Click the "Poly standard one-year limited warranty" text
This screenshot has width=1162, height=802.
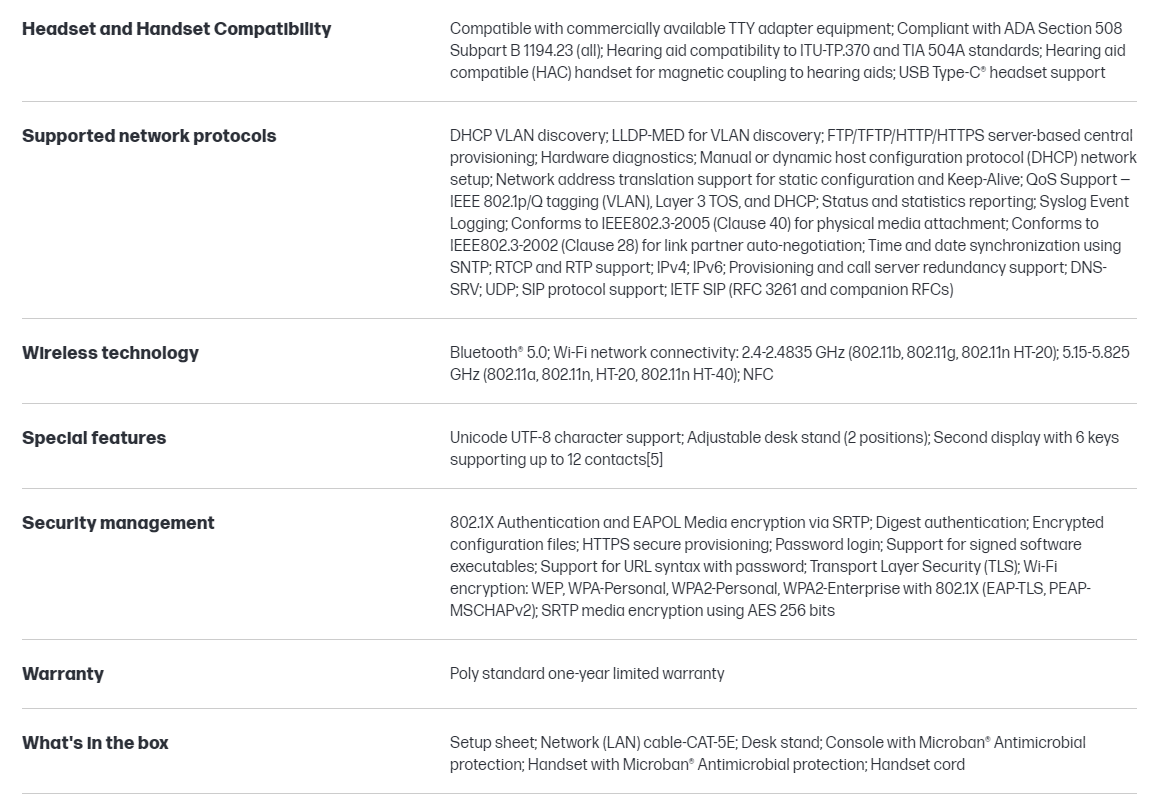[587, 674]
